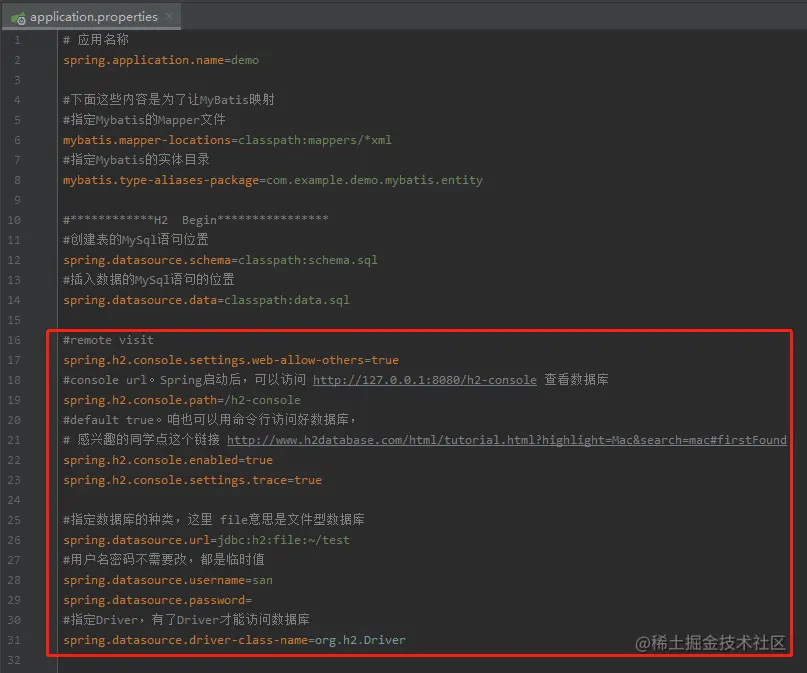Close the application.properties tab
This screenshot has height=673, width=807.
169,16
